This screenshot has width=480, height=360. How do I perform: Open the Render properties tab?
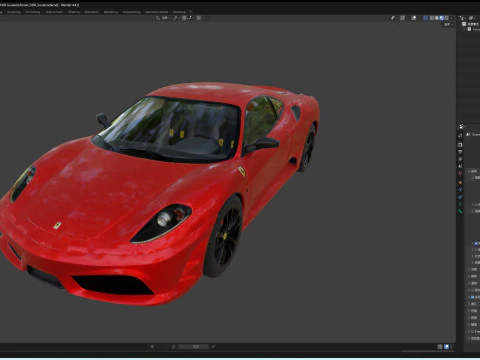[x=460, y=145]
